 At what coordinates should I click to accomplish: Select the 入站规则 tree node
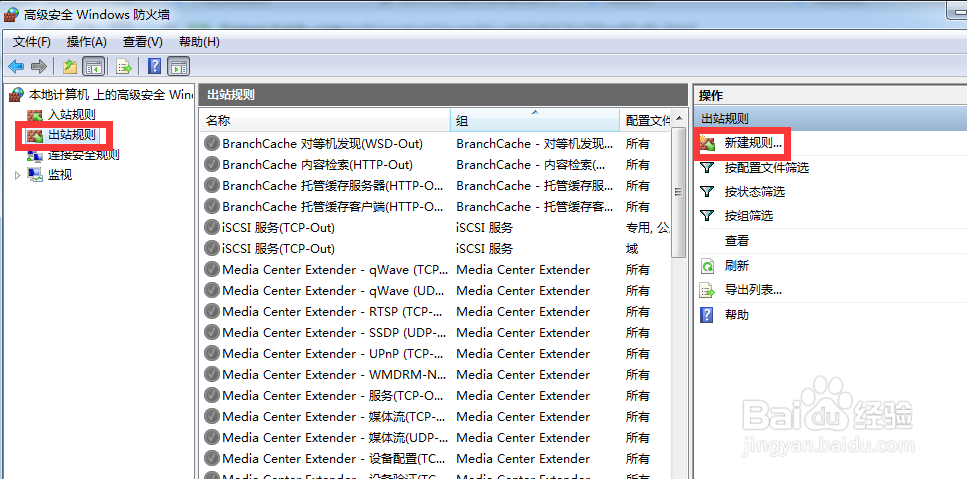coord(72,115)
